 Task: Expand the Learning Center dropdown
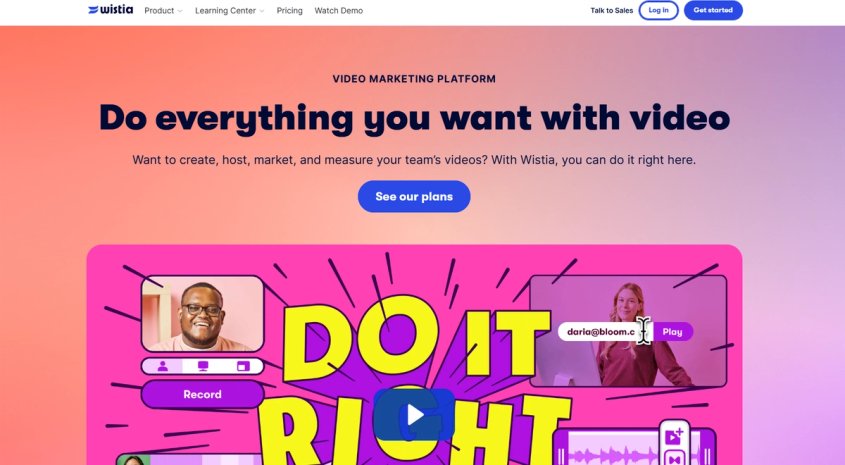coord(230,10)
